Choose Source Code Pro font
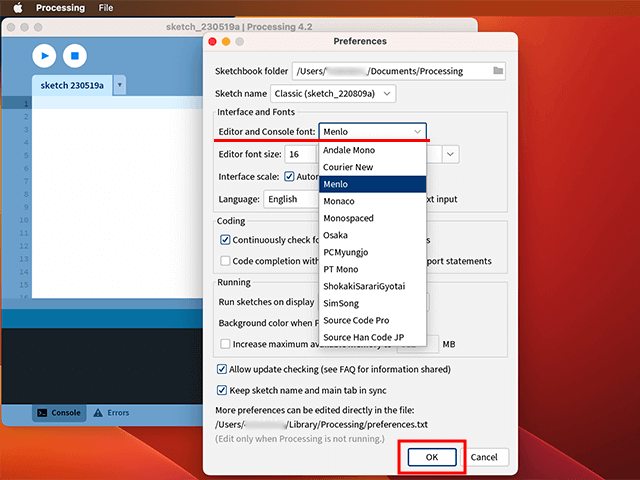640x480 pixels. [373, 320]
